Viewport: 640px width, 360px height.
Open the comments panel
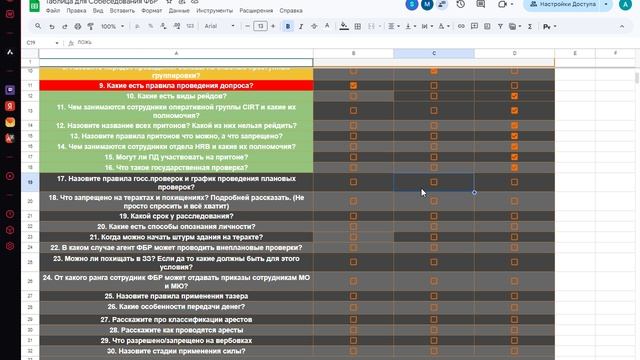pos(481,4)
